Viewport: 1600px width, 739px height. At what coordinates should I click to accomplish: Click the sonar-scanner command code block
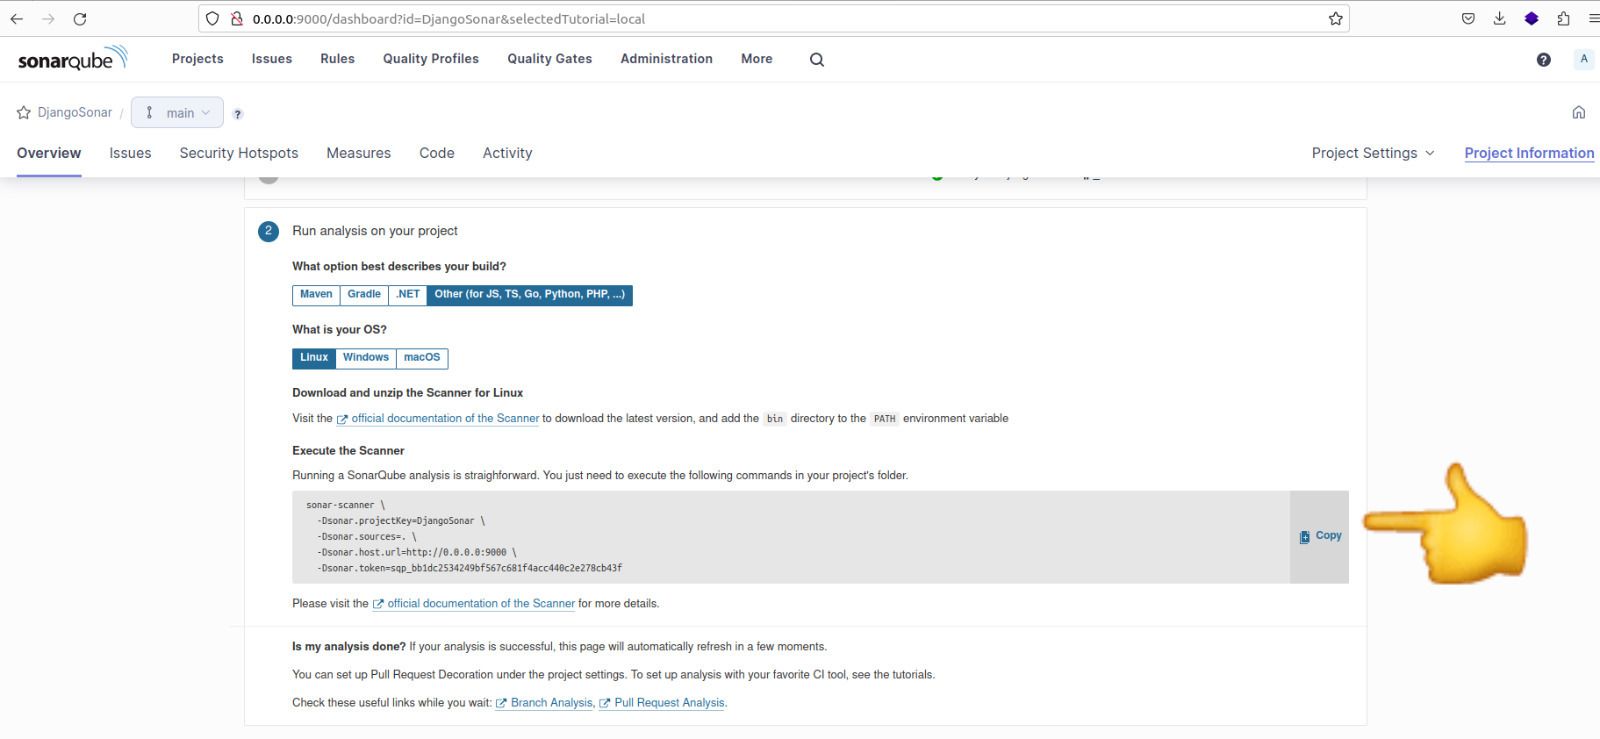pos(790,537)
